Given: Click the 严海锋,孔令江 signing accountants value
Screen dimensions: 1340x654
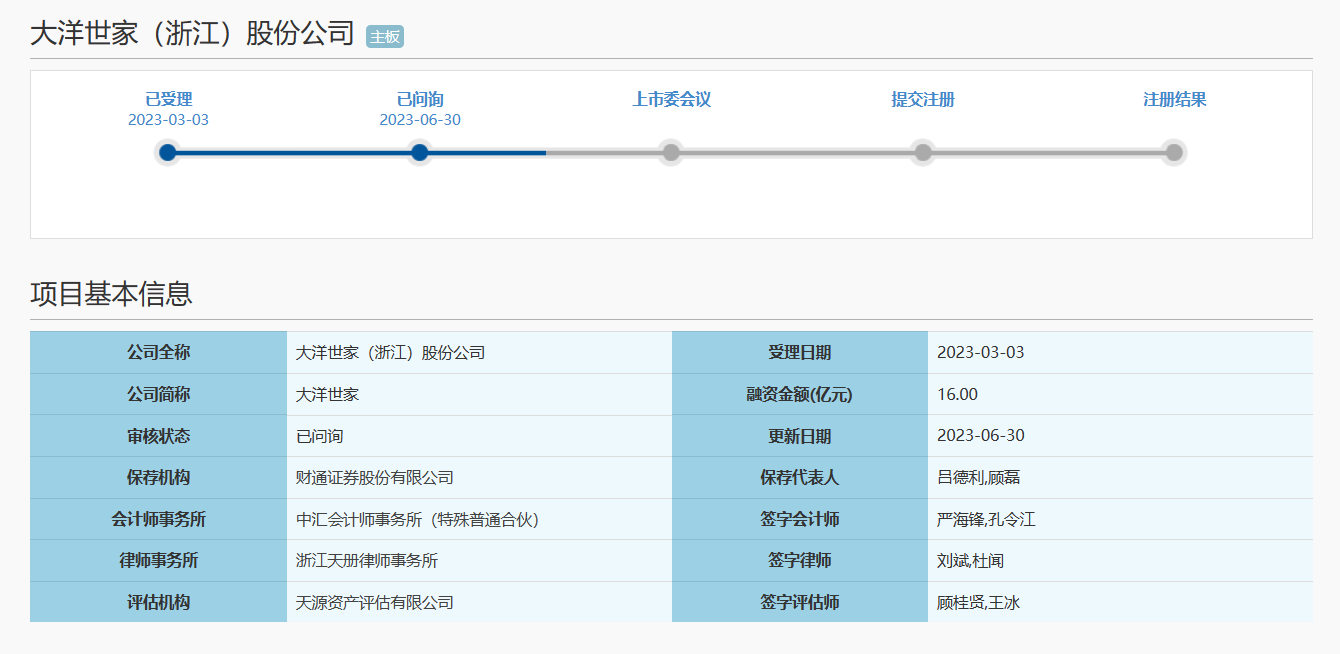Looking at the screenshot, I should click(x=986, y=520).
